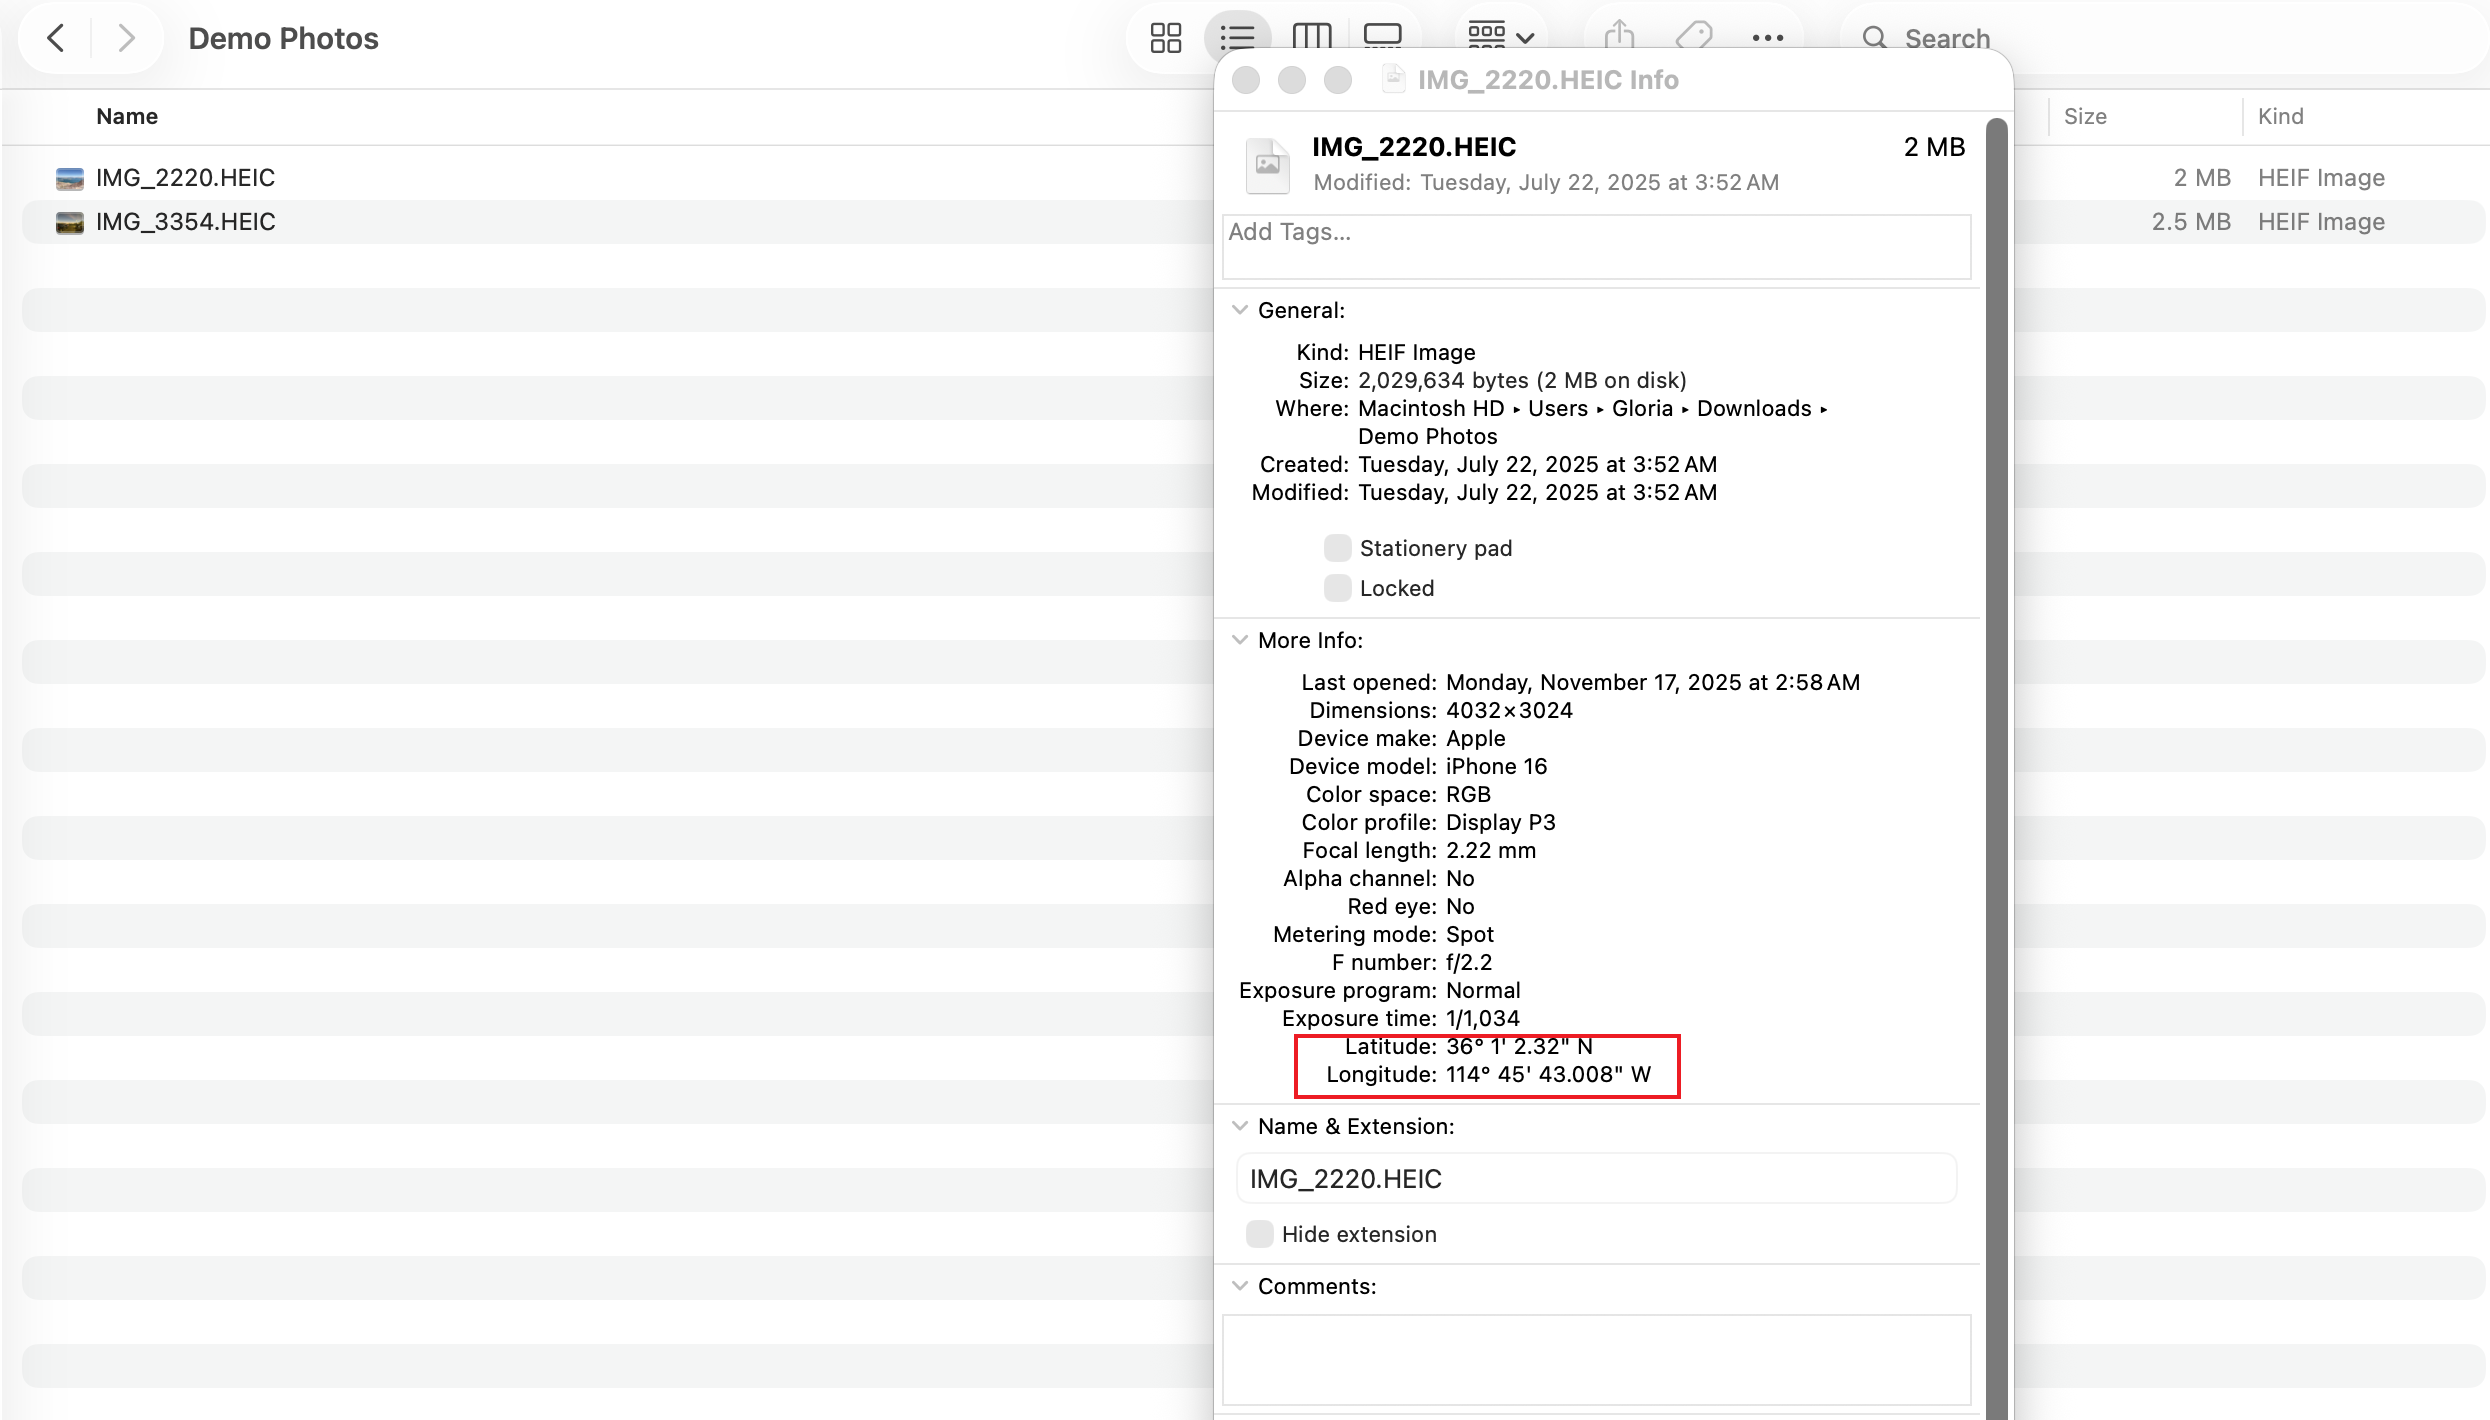Check Hide extension for IMG_2220.HEIC
The image size is (2490, 1420).
tap(1259, 1234)
